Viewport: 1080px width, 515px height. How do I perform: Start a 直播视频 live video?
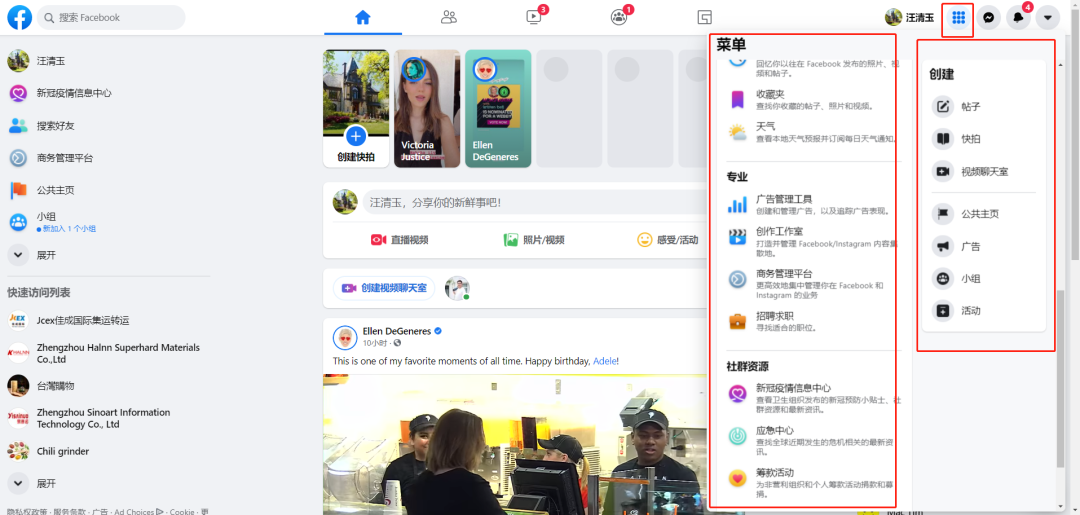pyautogui.click(x=399, y=240)
